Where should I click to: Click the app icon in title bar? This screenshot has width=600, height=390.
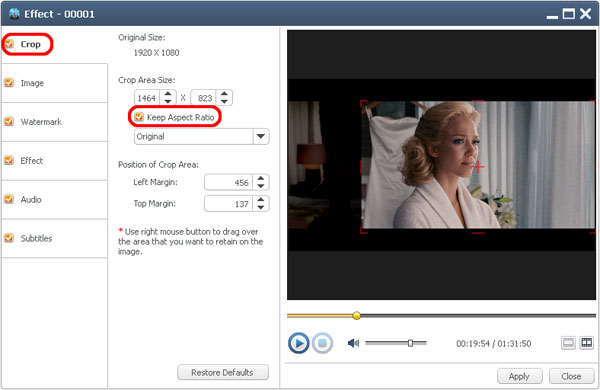[x=14, y=14]
